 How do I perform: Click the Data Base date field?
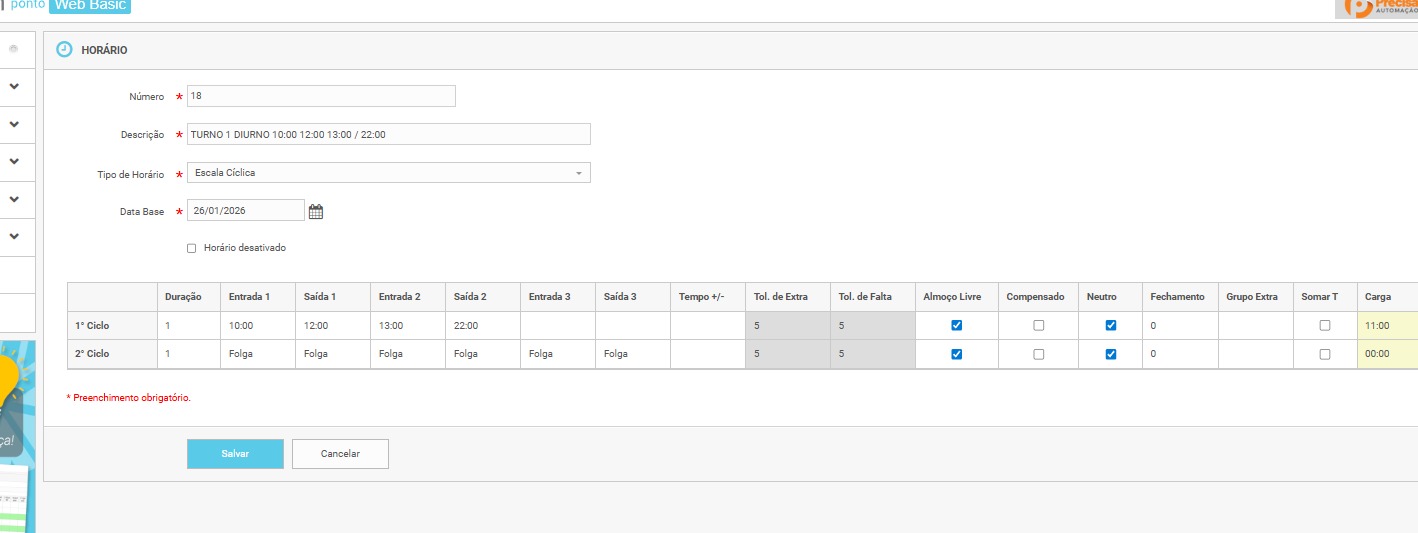pyautogui.click(x=245, y=211)
